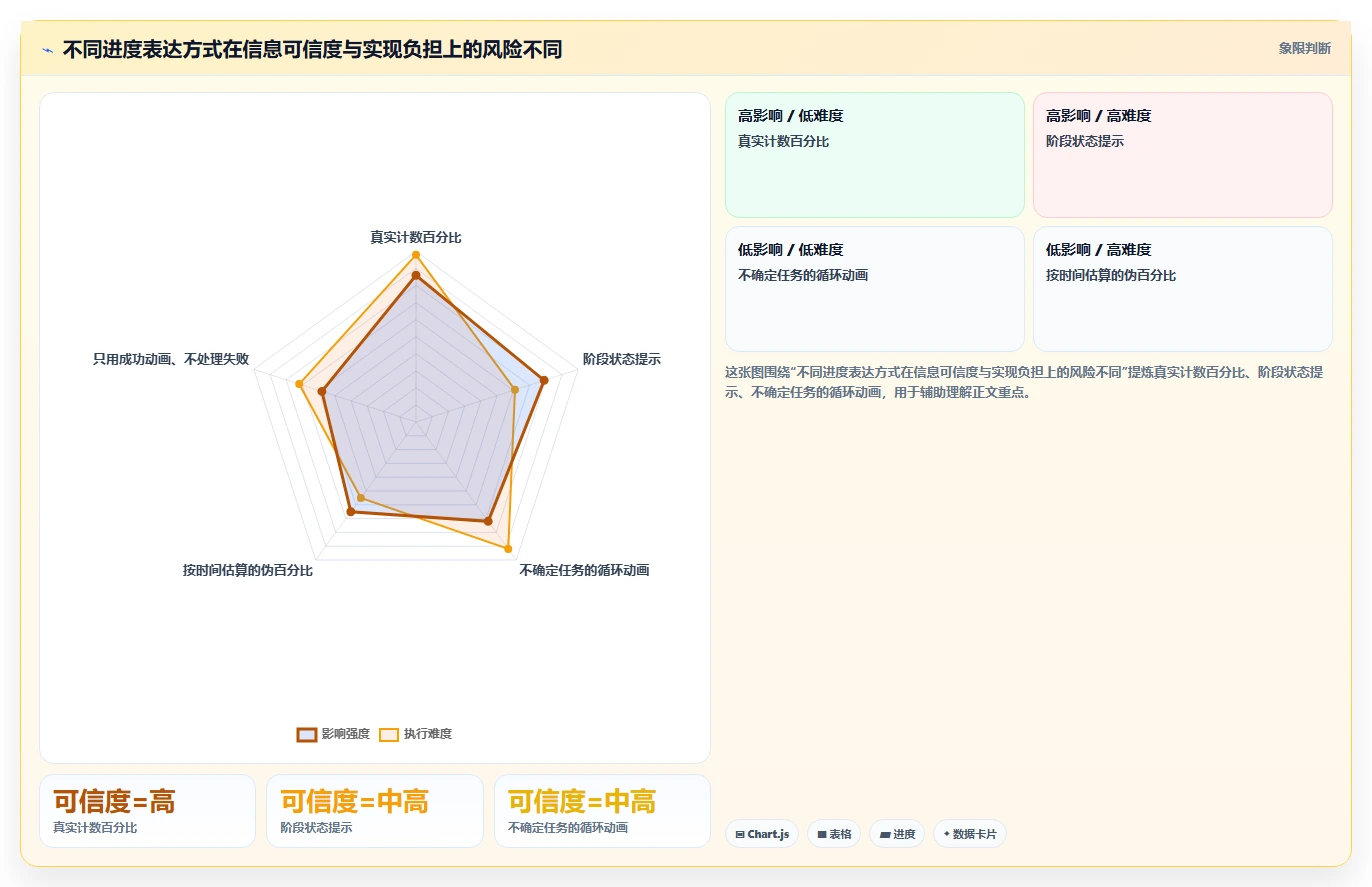Image resolution: width=1372 pixels, height=887 pixels.
Task: Click the 影响强度 legend color box
Action: click(x=307, y=734)
